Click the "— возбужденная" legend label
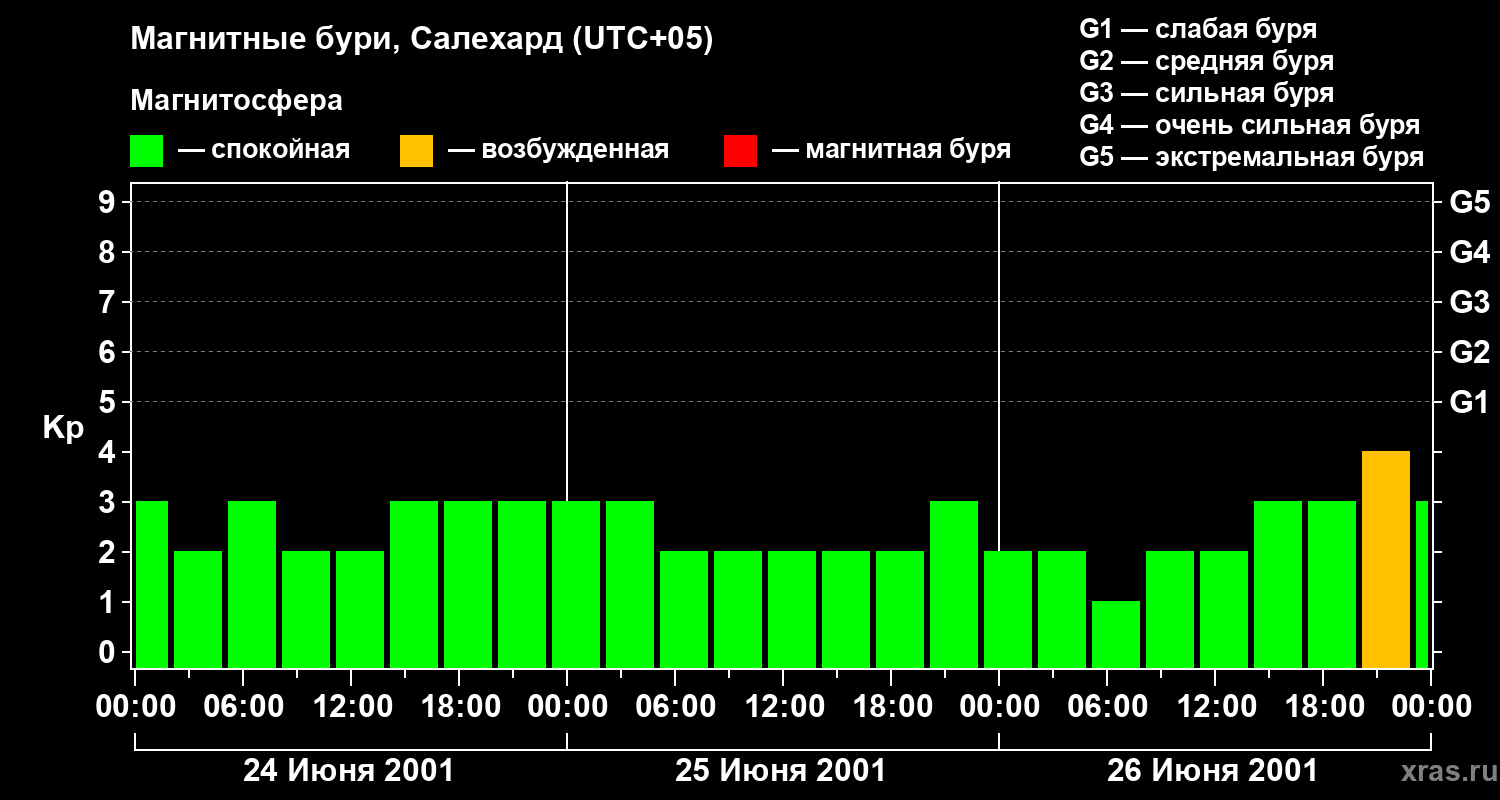The width and height of the screenshot is (1500, 800). point(558,151)
